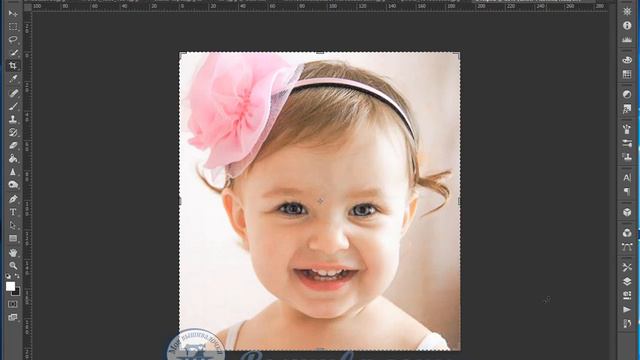
Task: Select the Crop tool
Action: point(13,66)
